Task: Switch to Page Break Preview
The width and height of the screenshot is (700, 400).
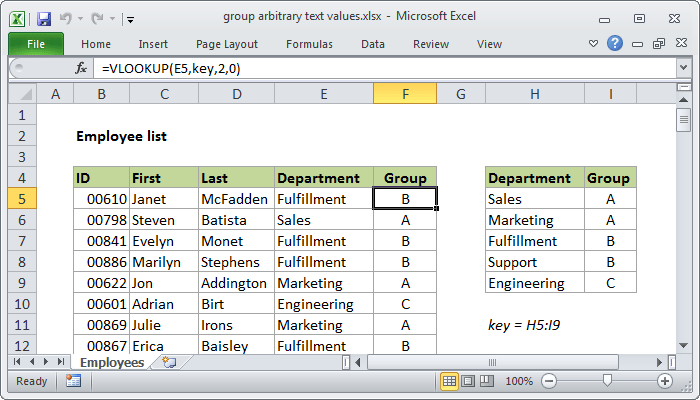Action: pos(486,381)
